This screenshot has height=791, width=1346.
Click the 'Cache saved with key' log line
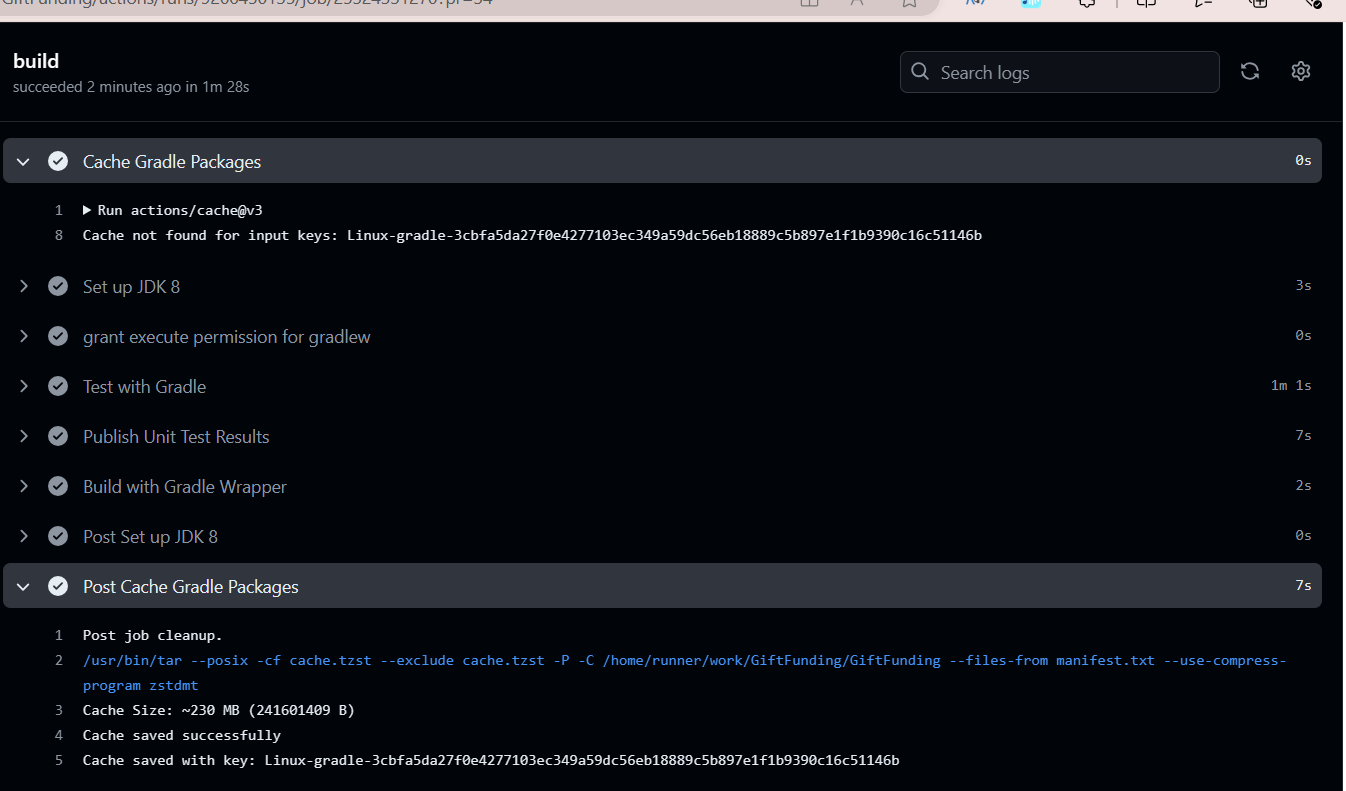coord(491,760)
